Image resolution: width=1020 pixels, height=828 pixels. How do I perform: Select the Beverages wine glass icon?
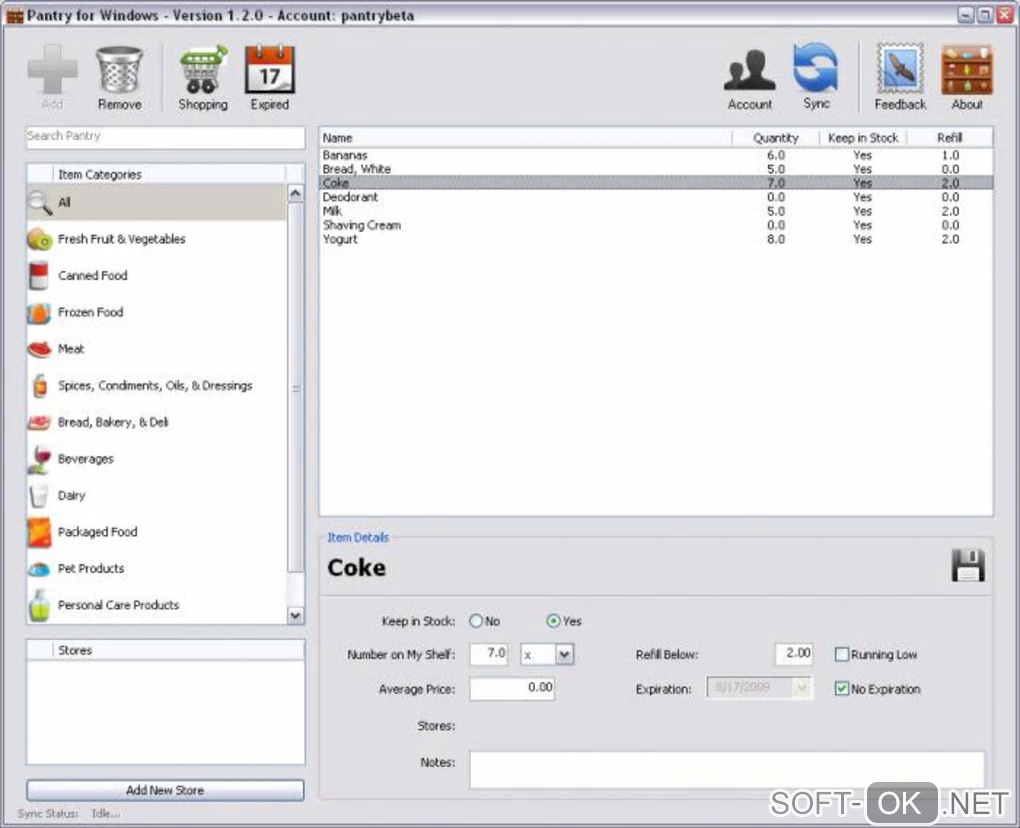[40, 459]
